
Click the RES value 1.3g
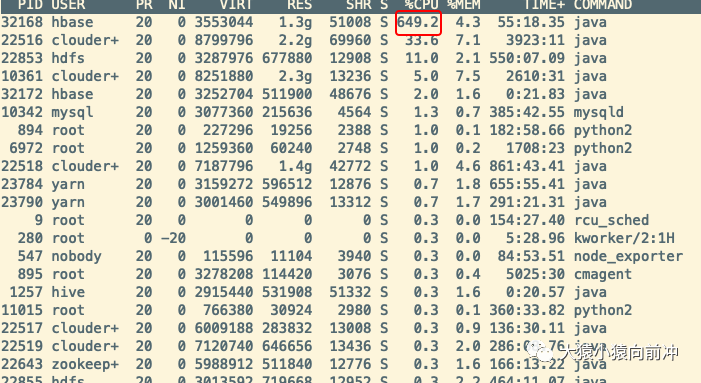point(296,22)
